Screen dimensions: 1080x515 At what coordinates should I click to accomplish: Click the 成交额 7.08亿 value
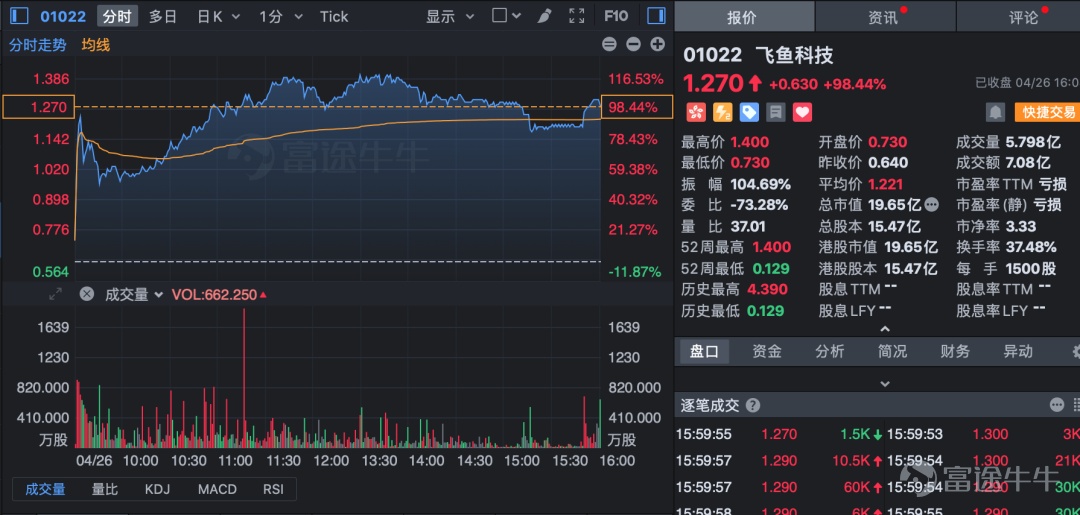click(x=1028, y=163)
